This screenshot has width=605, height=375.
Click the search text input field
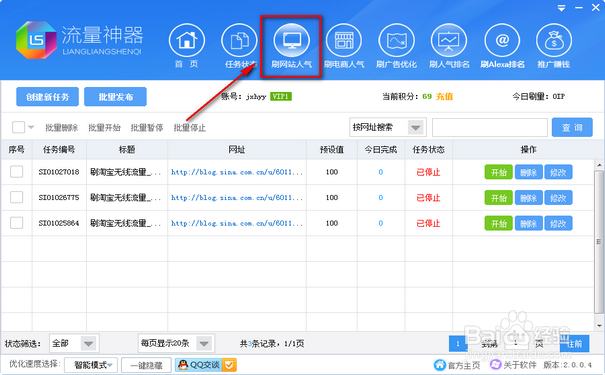click(x=490, y=127)
